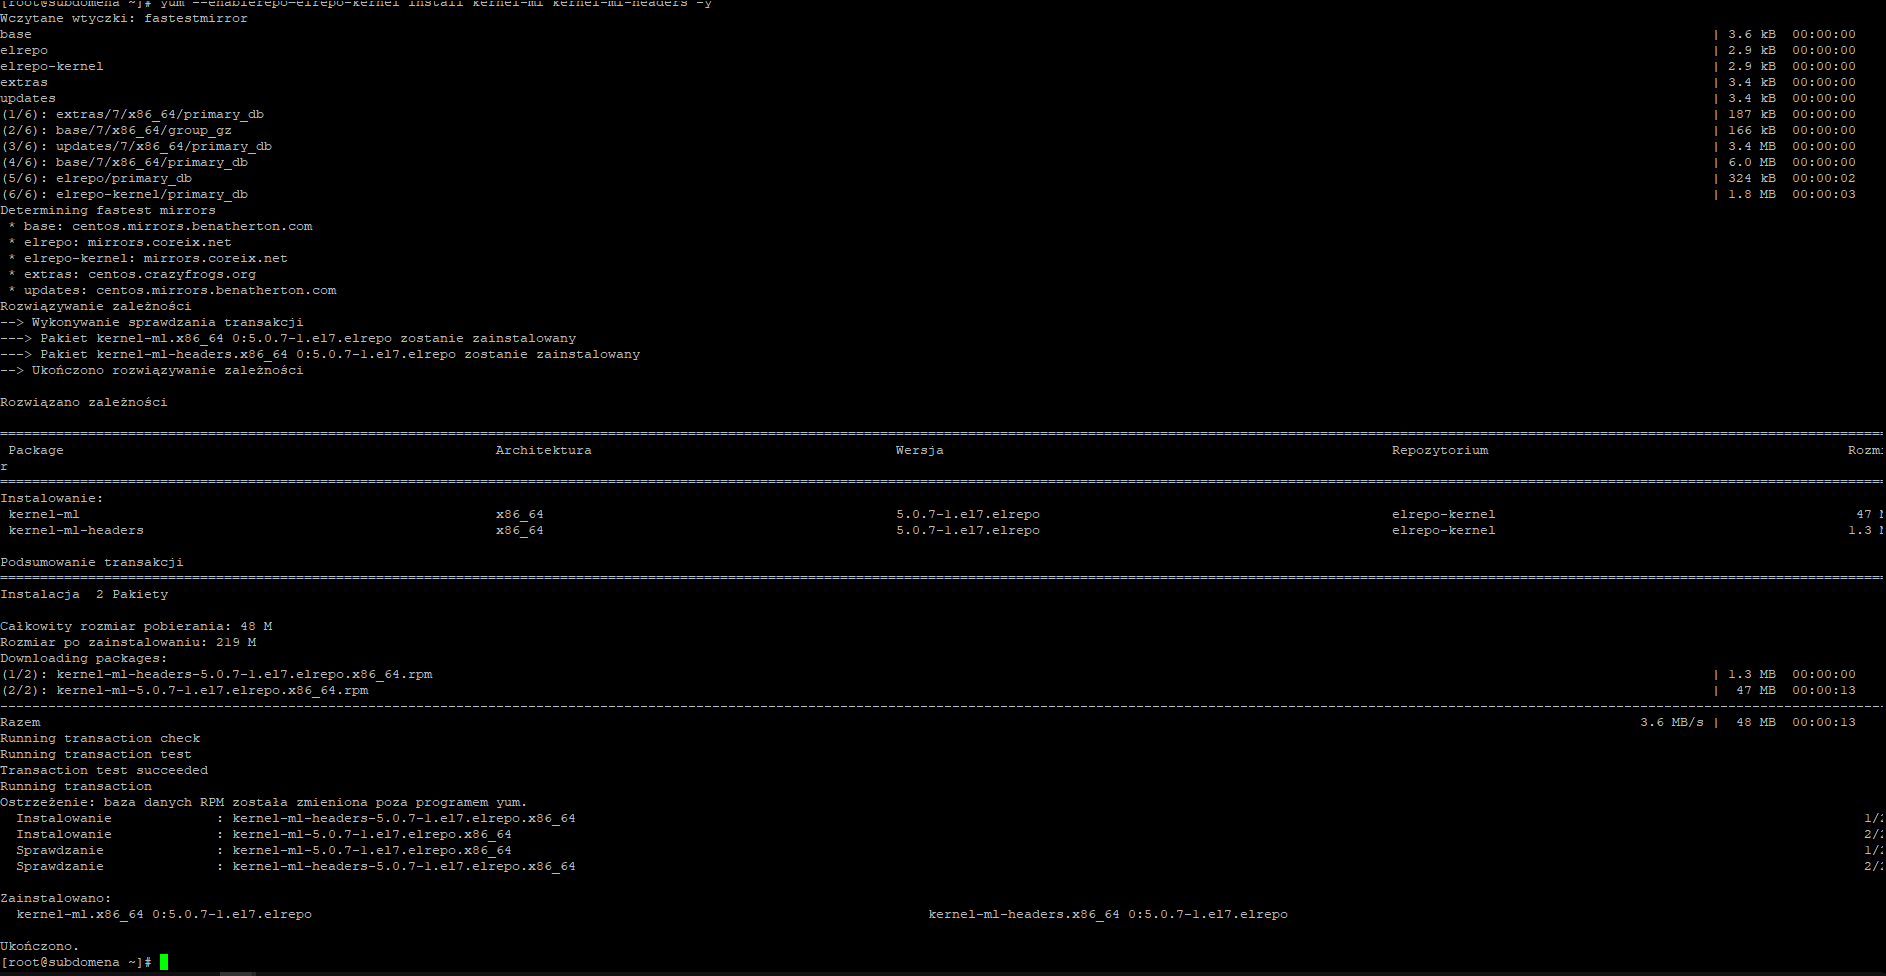Click the Package column header
The height and width of the screenshot is (976, 1886).
click(36, 450)
